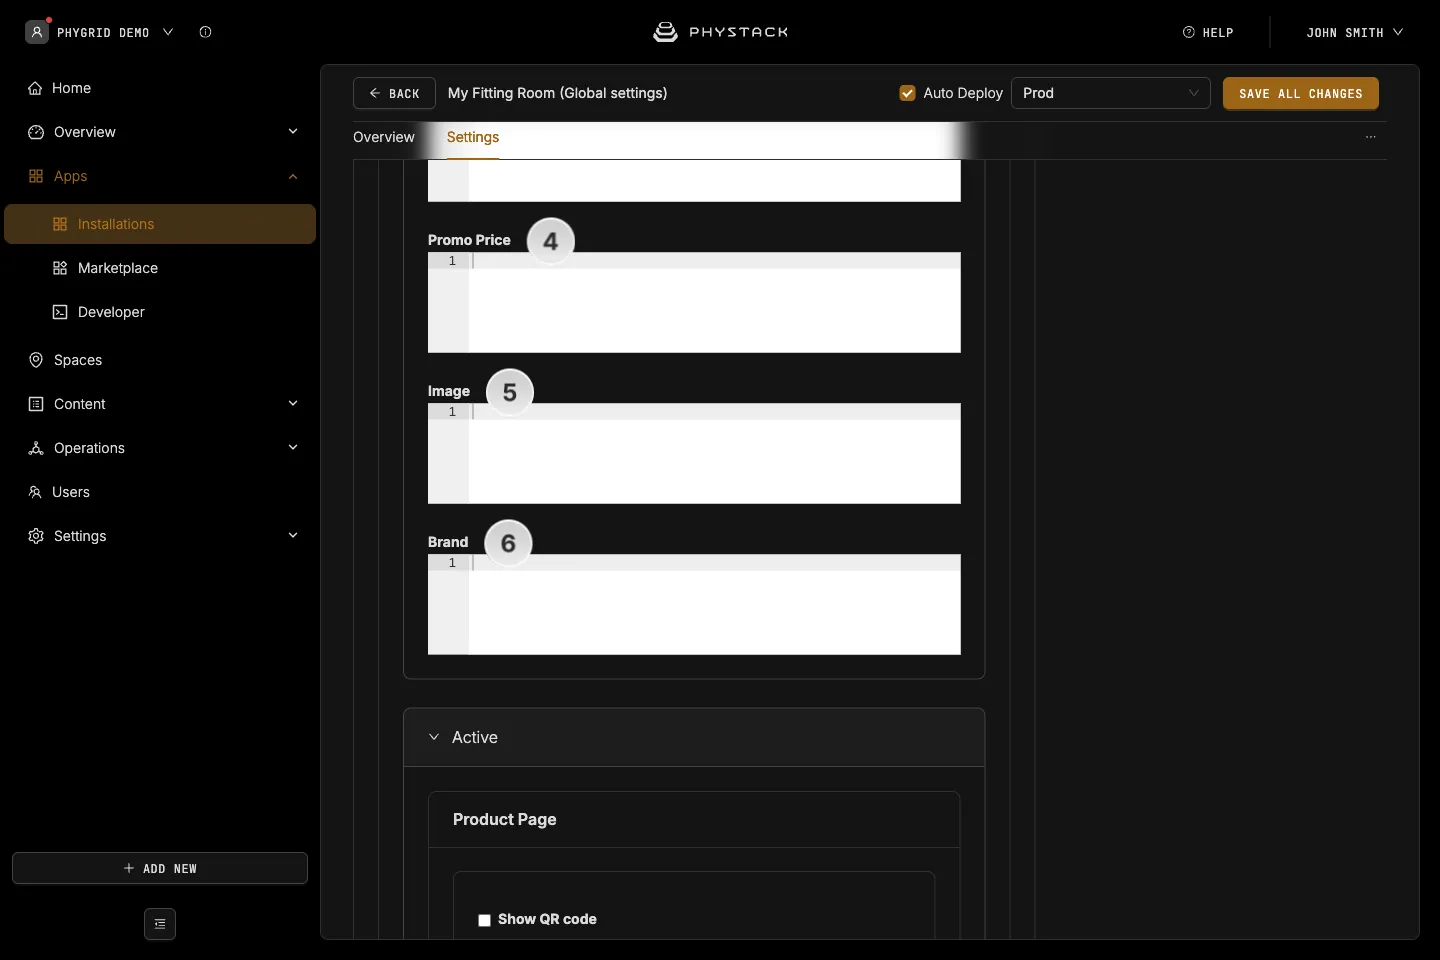1440x960 pixels.
Task: Click the Users people icon
Action: coord(35,492)
